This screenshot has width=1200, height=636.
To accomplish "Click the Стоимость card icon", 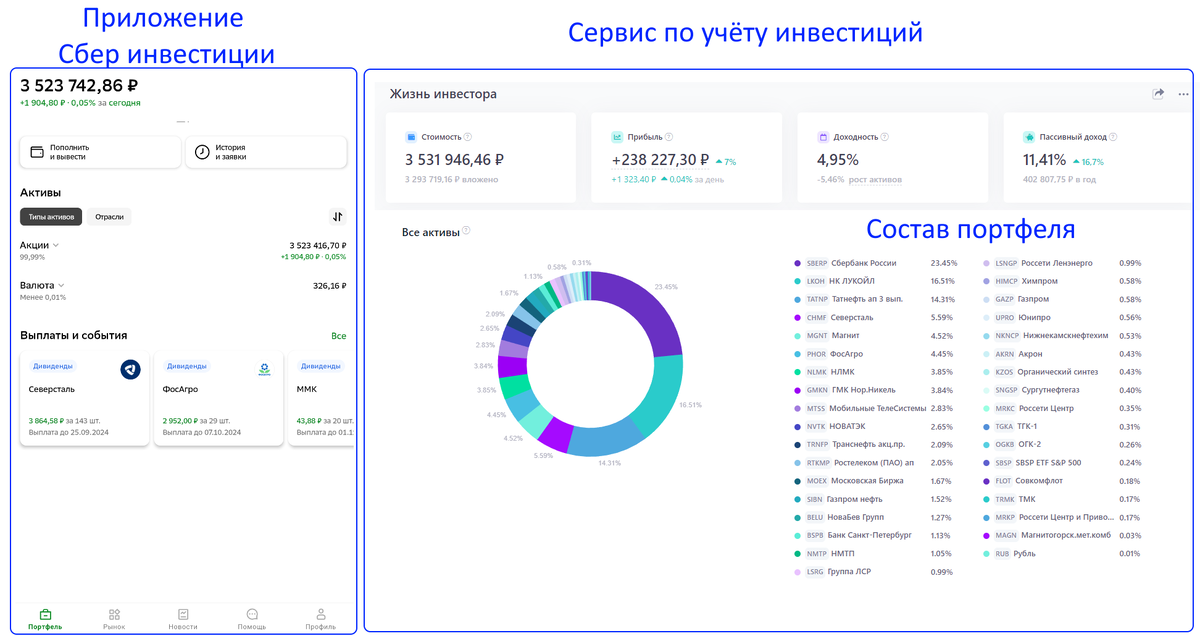I will [411, 137].
